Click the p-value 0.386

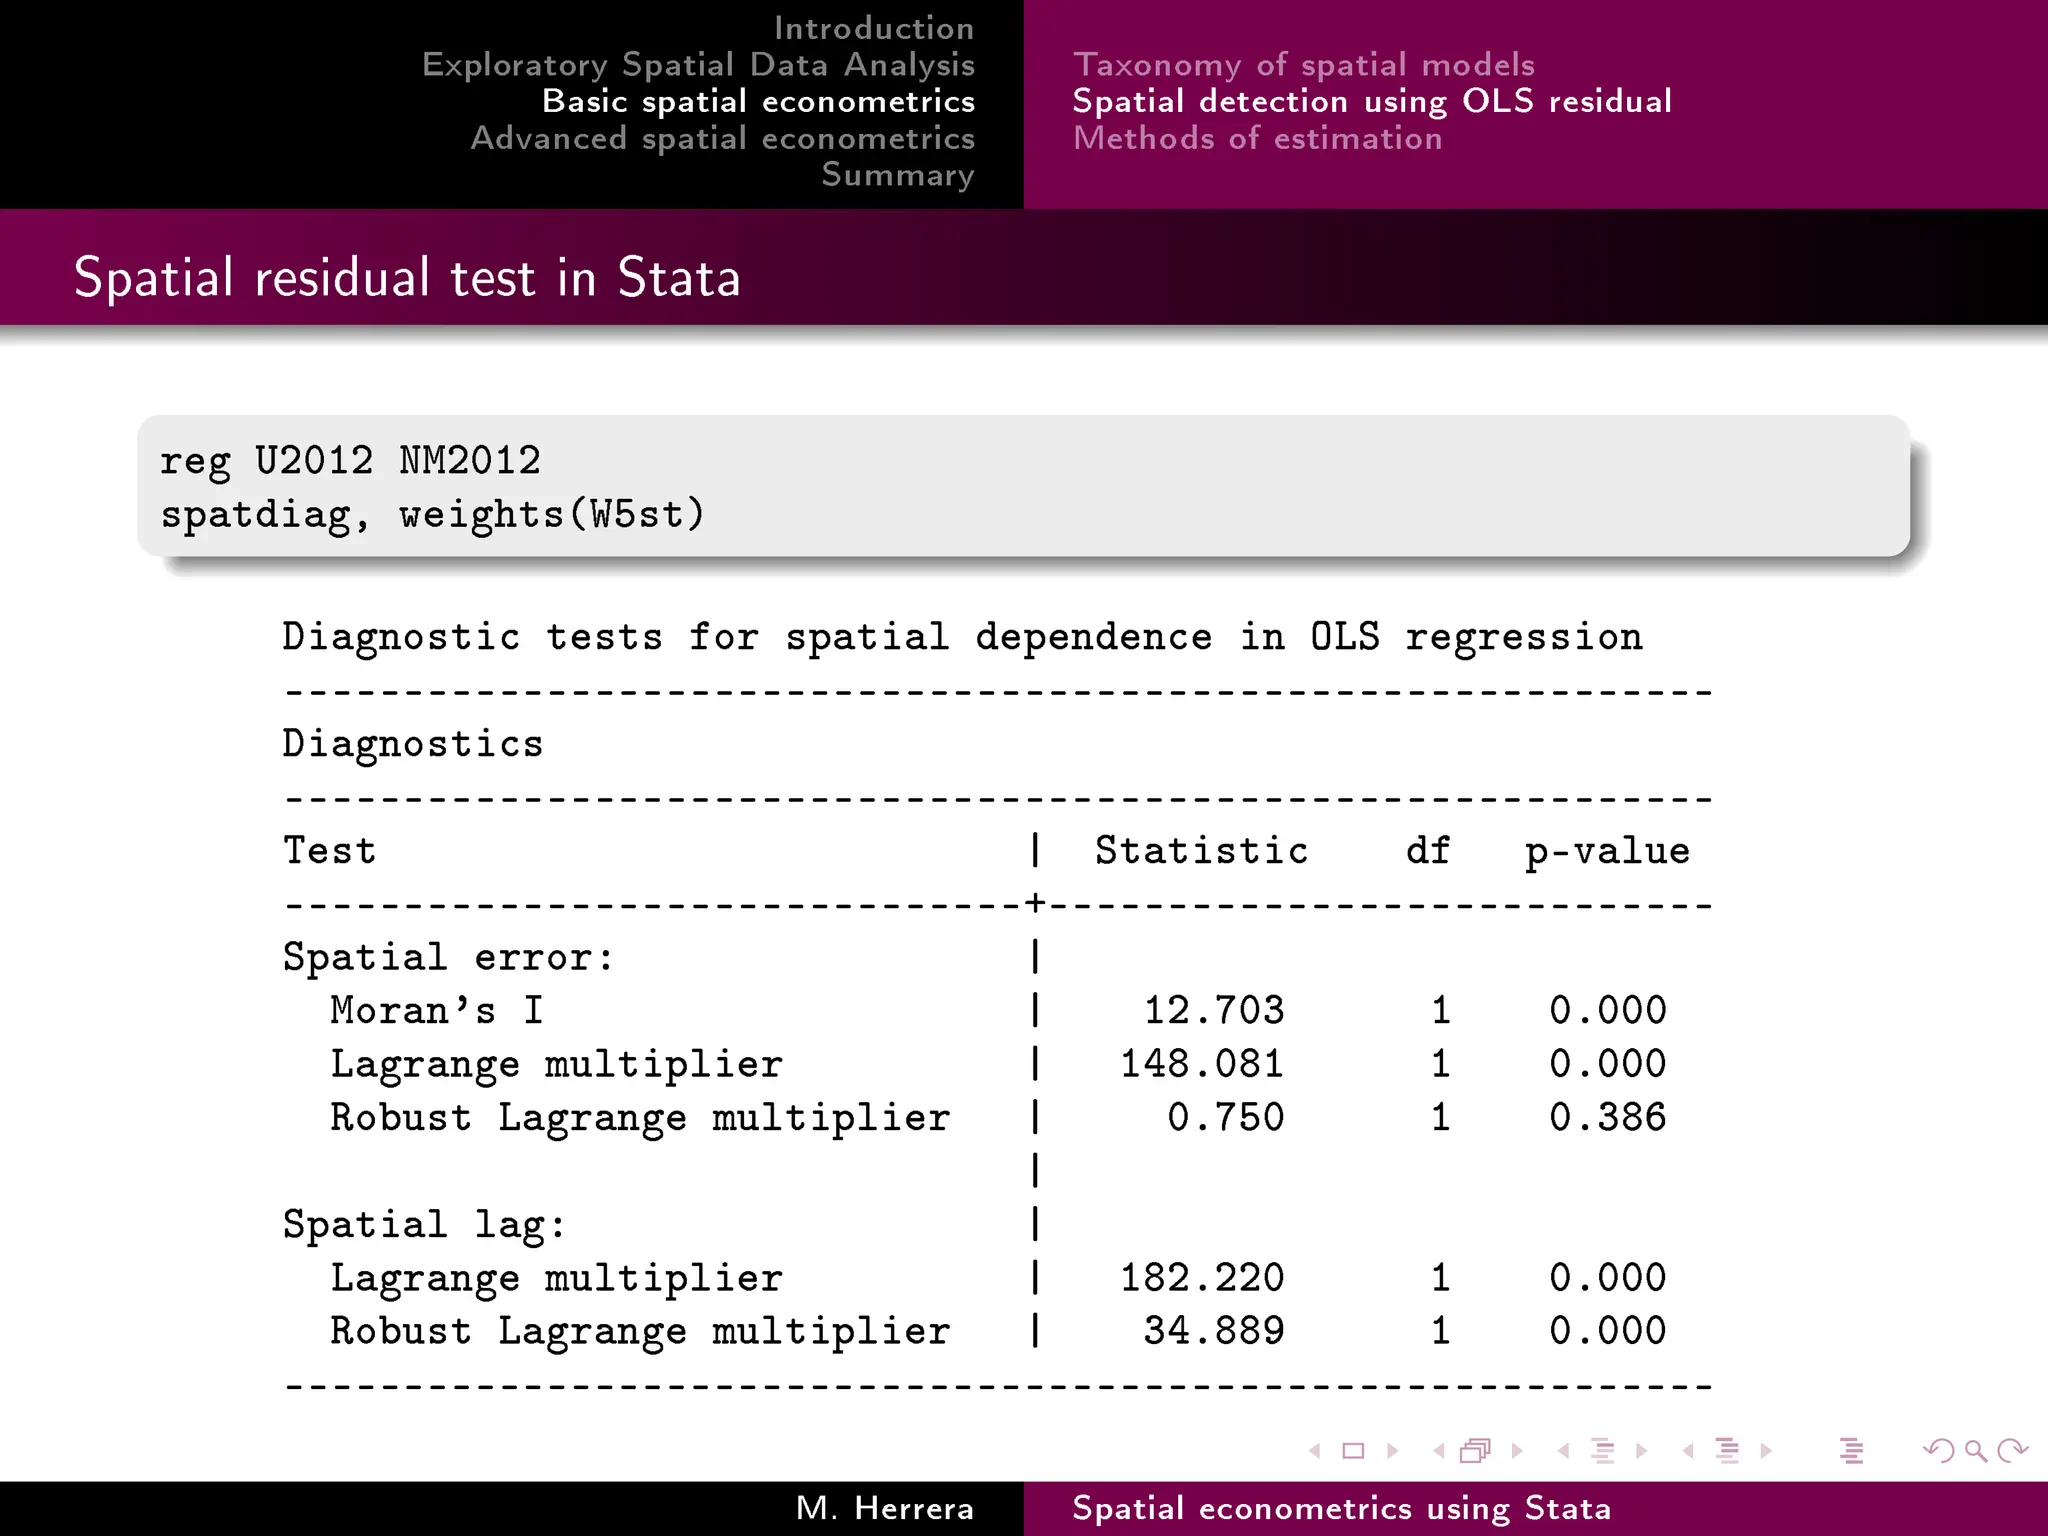[x=1607, y=1118]
